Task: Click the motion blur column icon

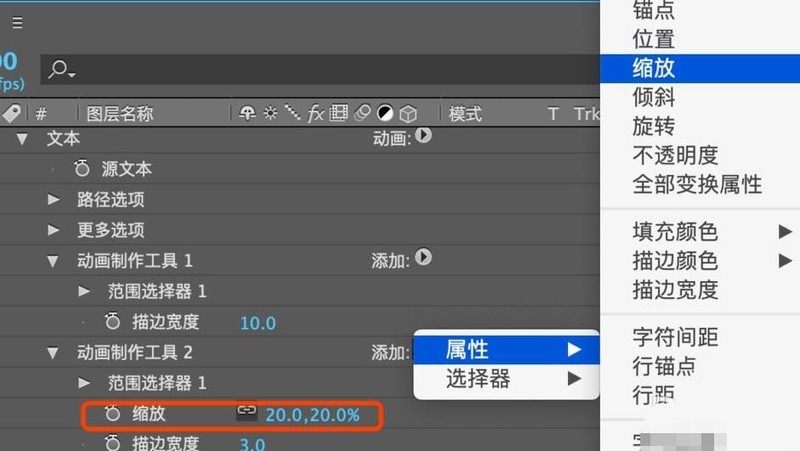Action: 362,113
